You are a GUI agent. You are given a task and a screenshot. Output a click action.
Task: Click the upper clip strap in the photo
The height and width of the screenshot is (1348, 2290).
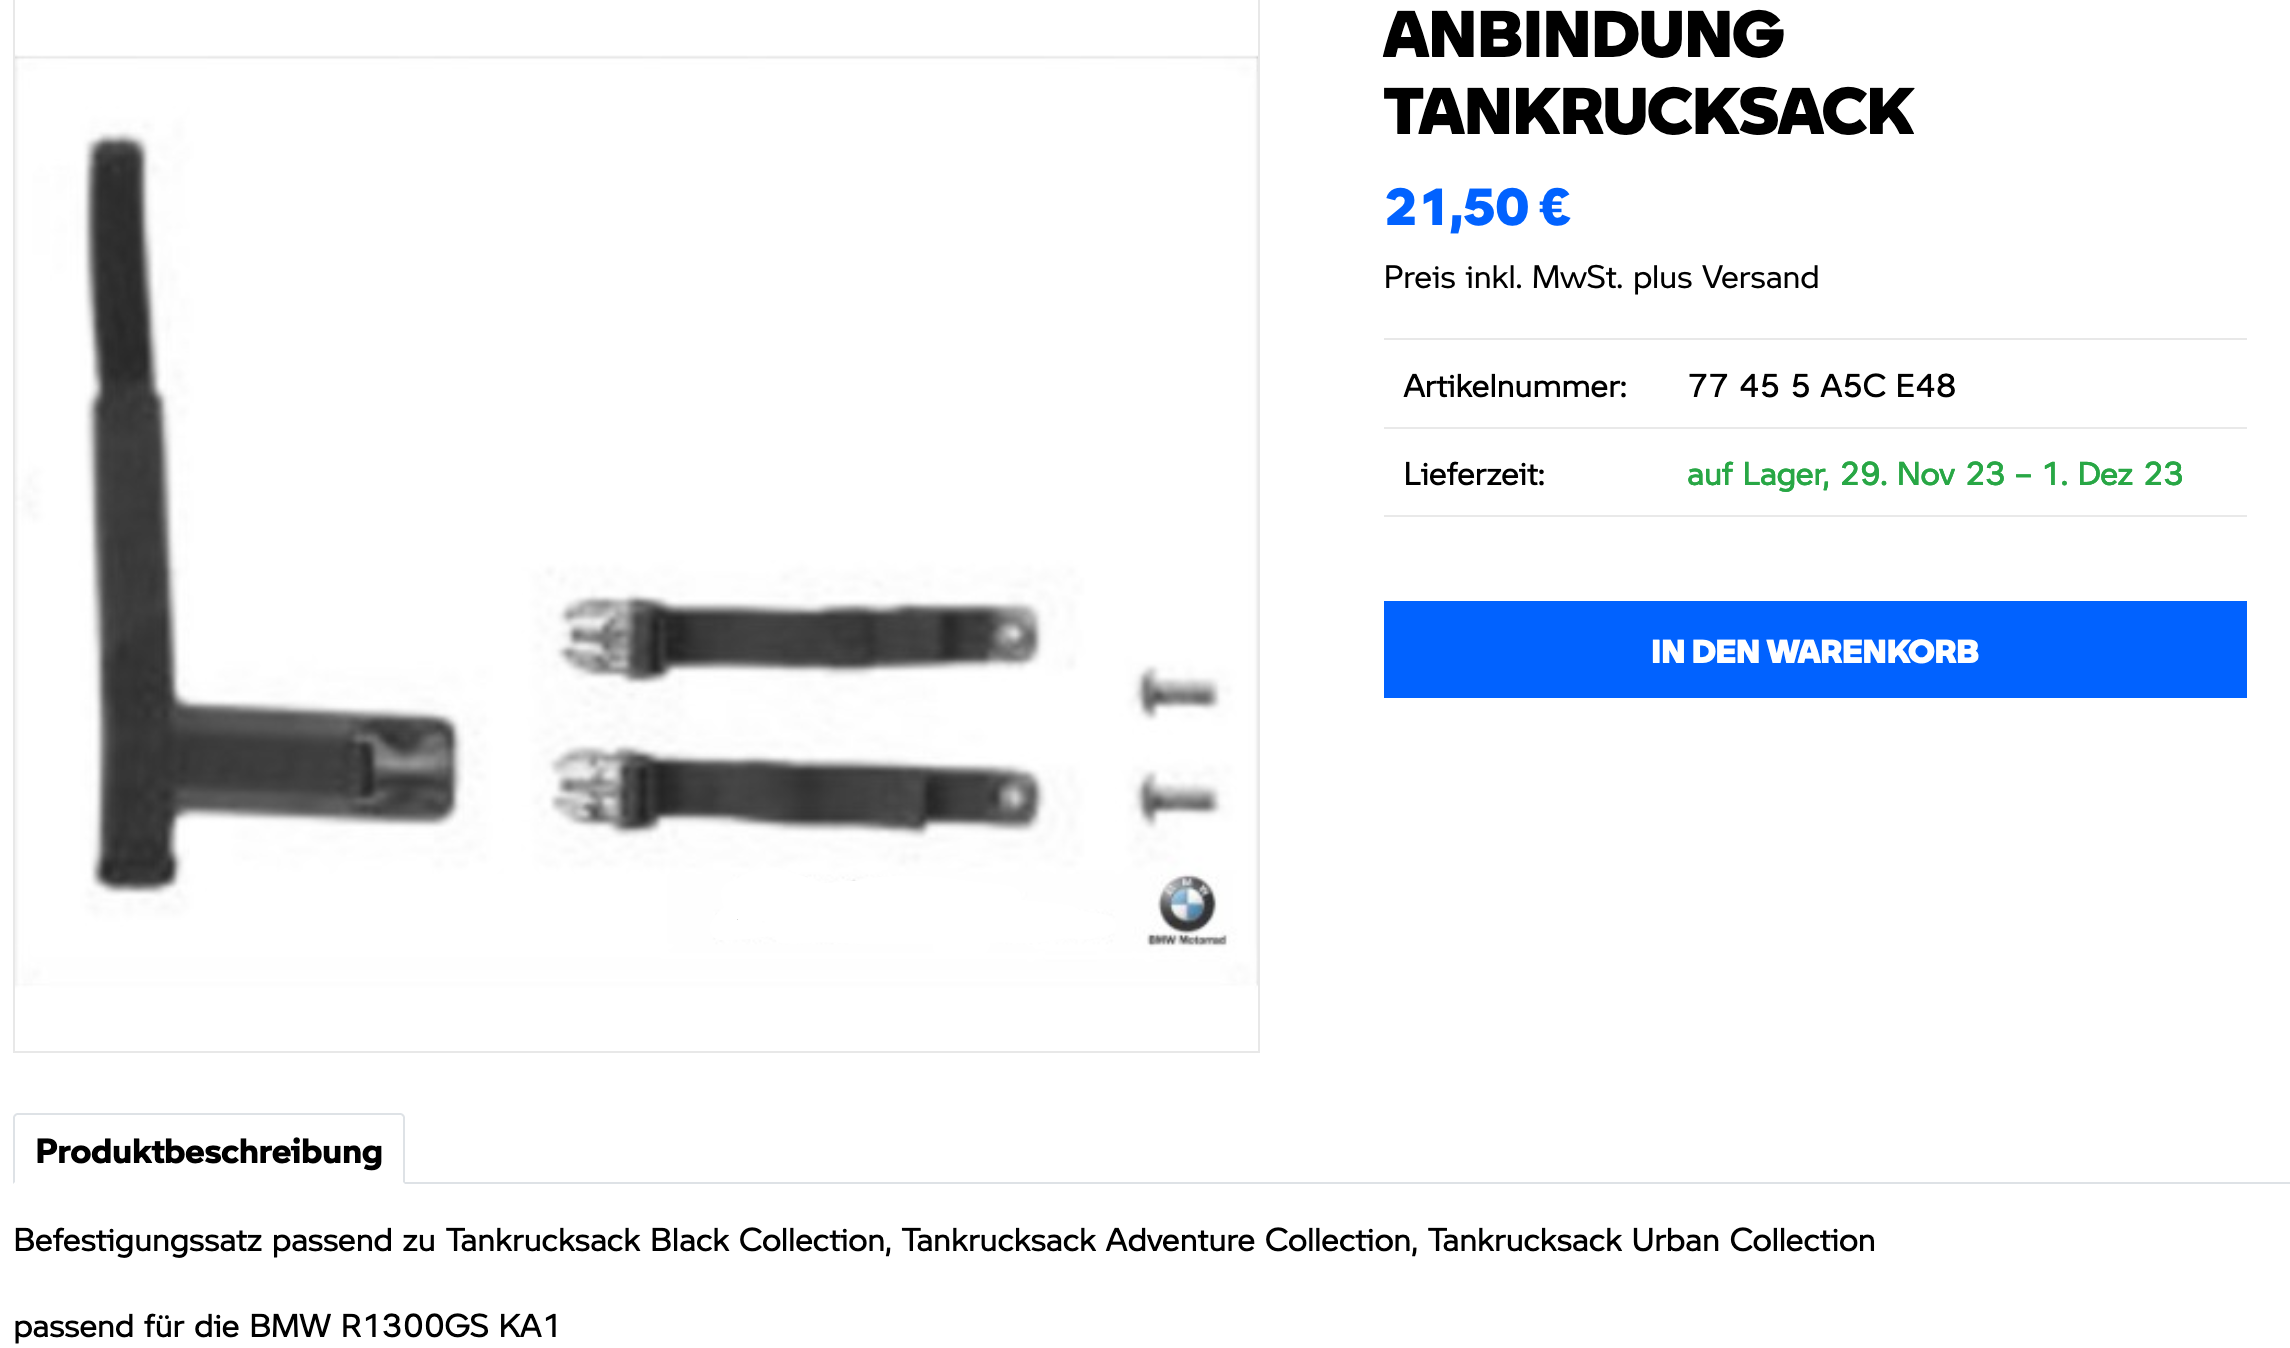pos(800,636)
